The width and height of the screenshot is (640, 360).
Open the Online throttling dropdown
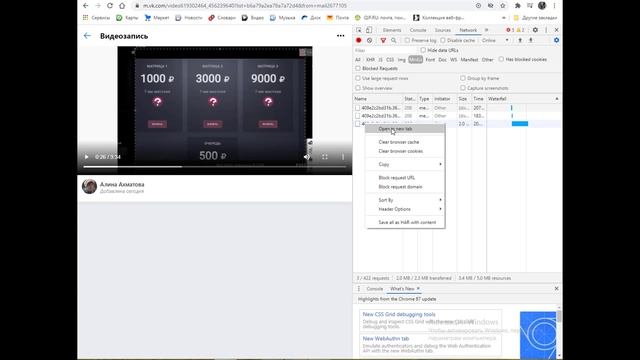point(496,40)
